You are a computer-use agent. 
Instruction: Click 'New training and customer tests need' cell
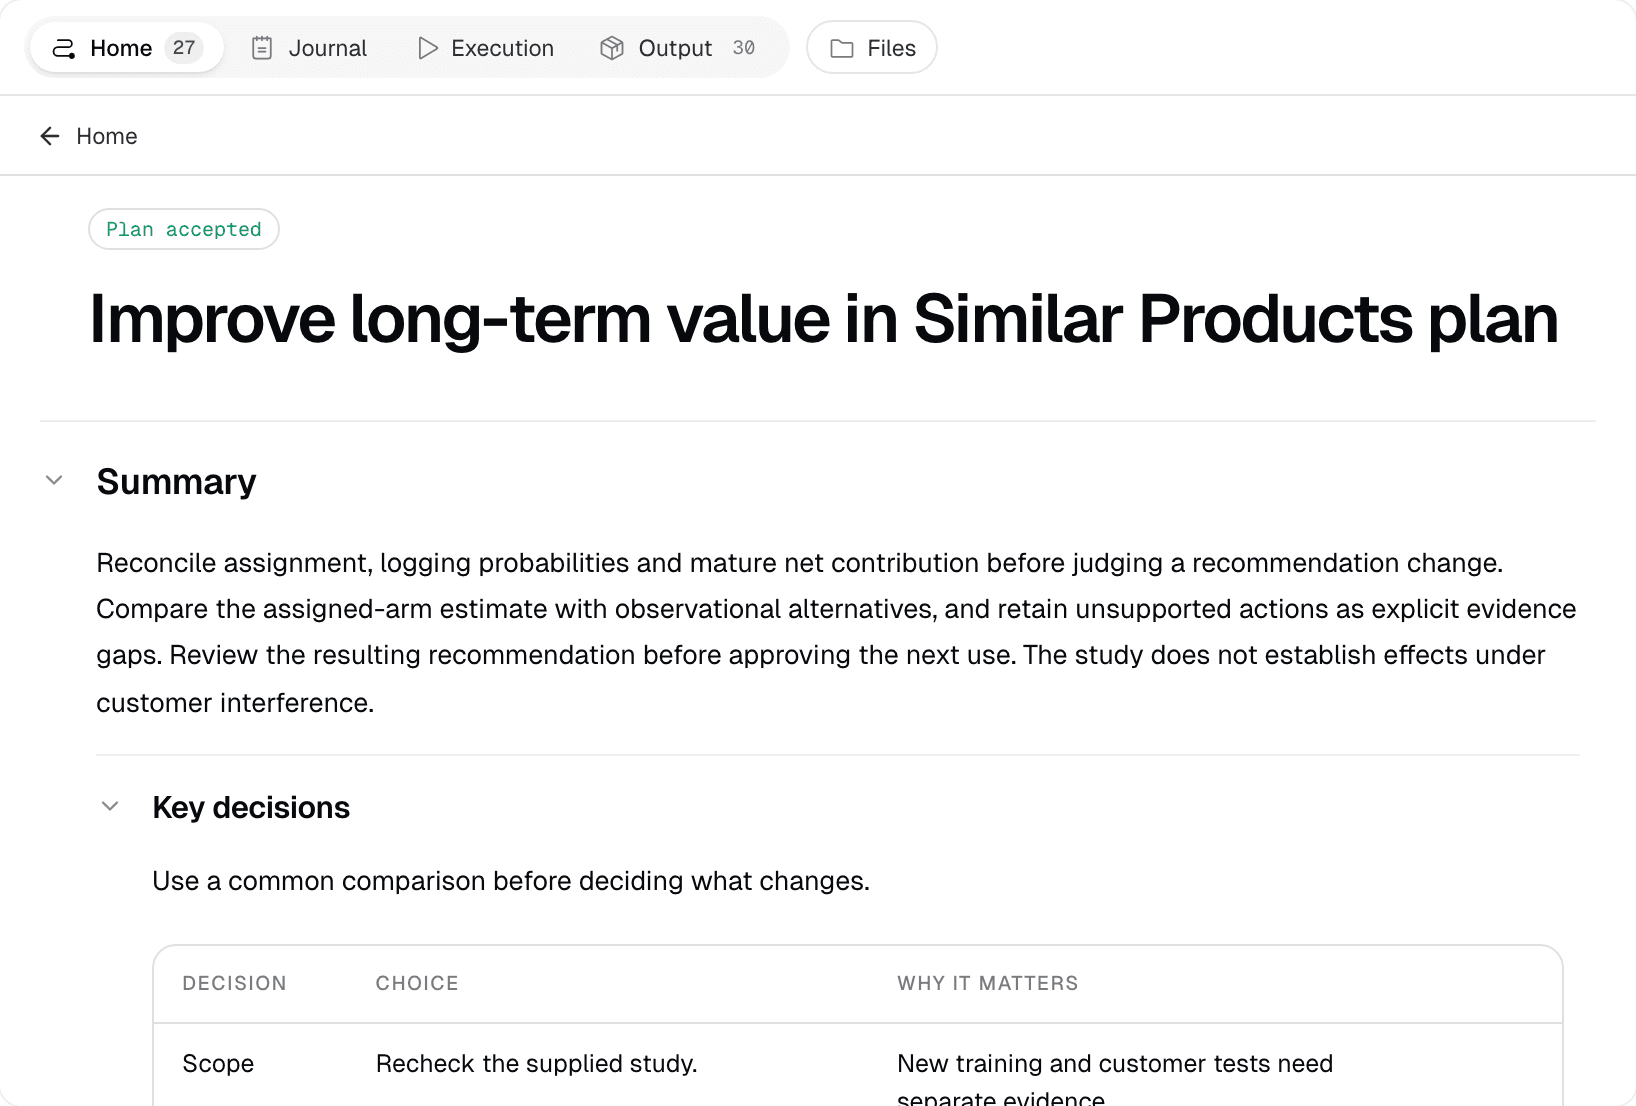point(1115,1063)
